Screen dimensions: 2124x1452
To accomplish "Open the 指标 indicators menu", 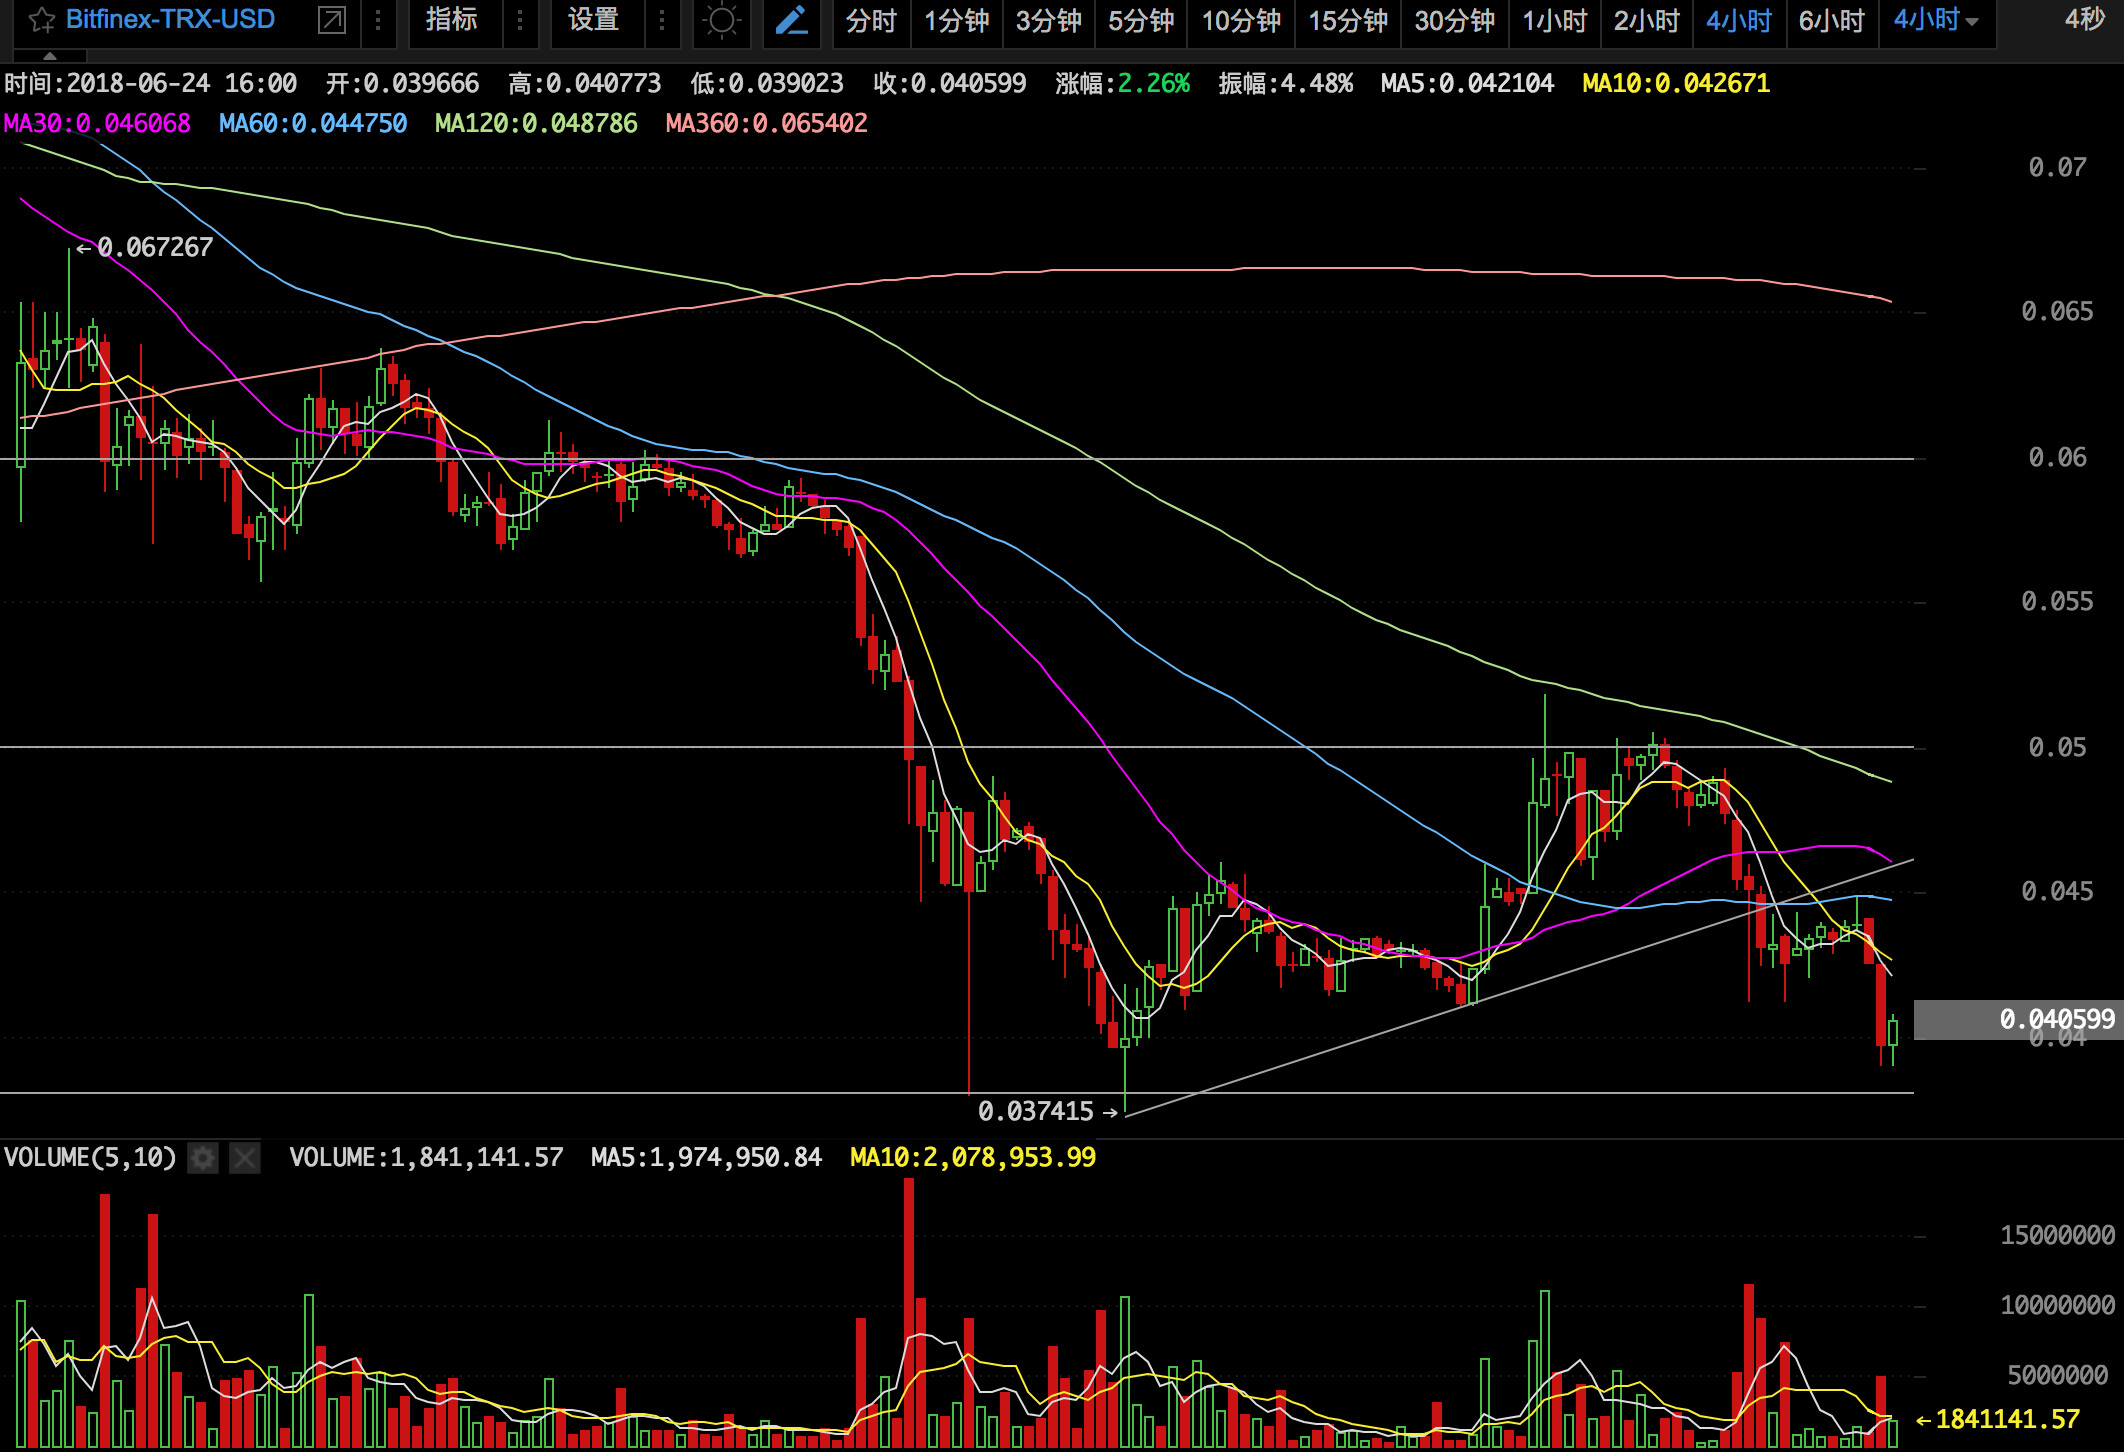I will 452,20.
